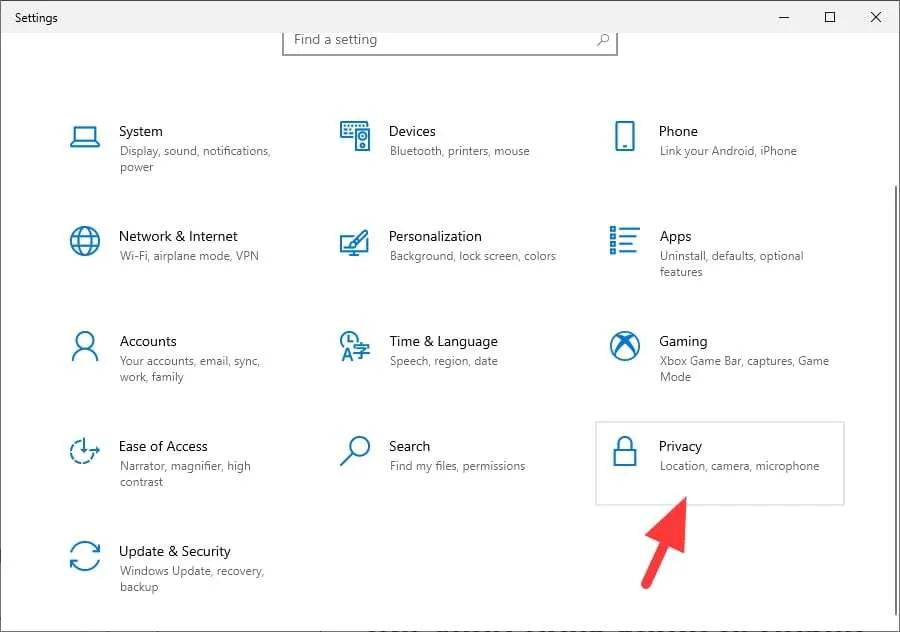Open the Accounts heading
The height and width of the screenshot is (632, 900).
(x=148, y=342)
